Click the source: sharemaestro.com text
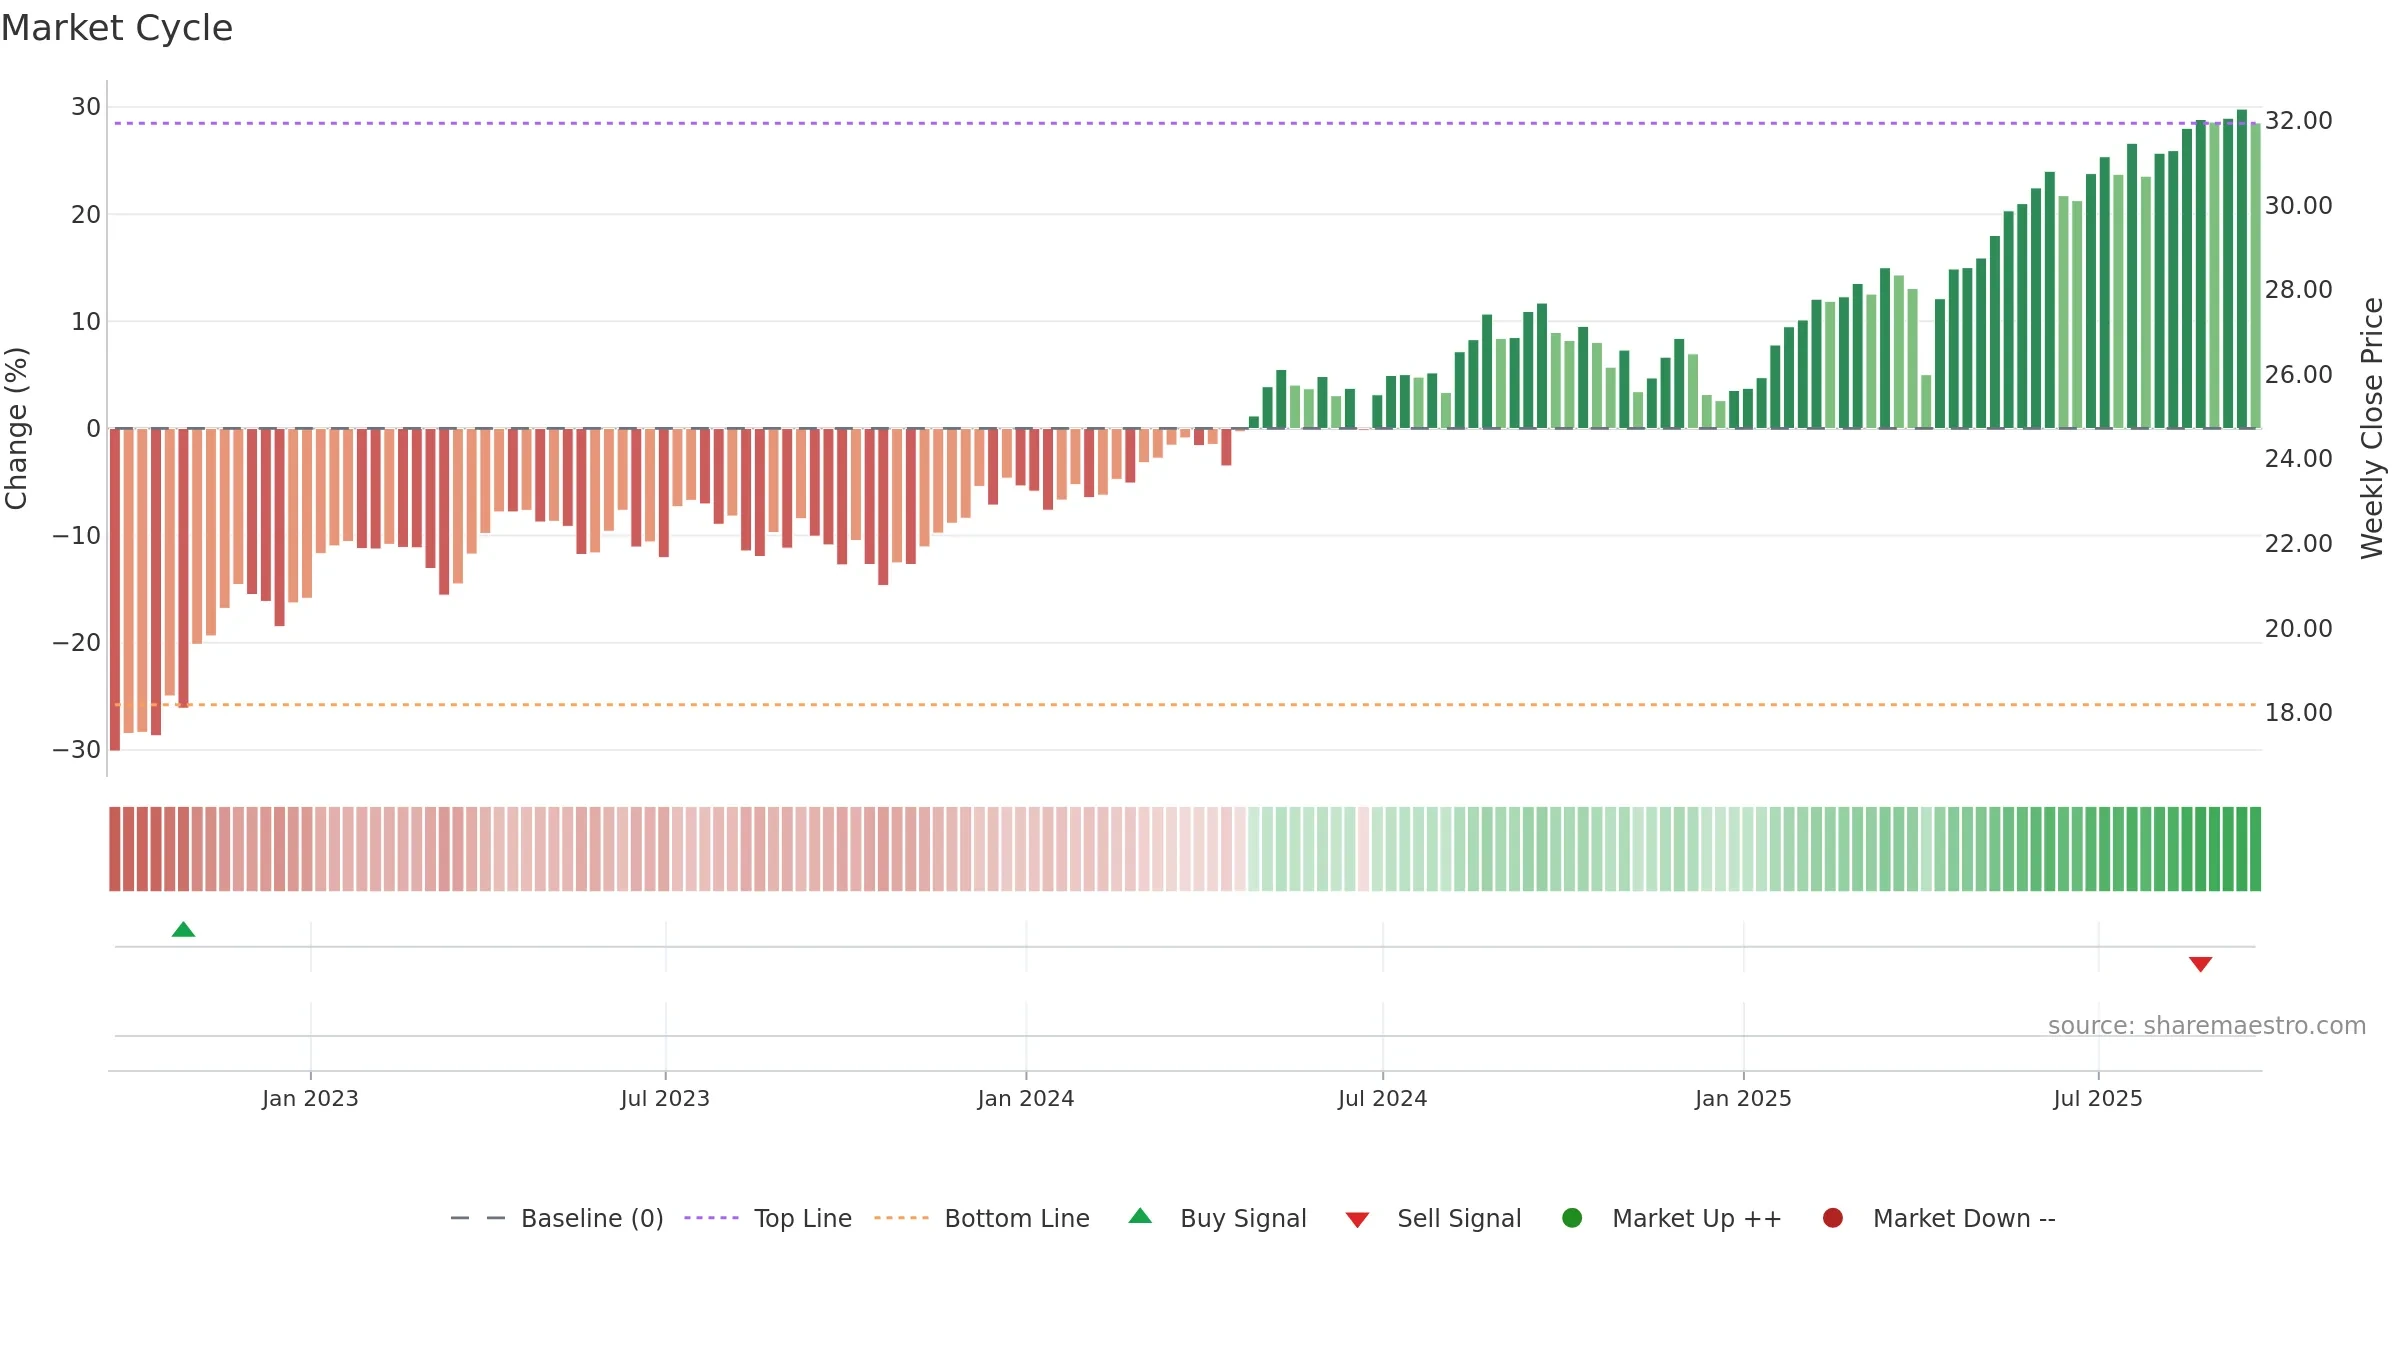2400x1350 pixels. point(2207,1026)
